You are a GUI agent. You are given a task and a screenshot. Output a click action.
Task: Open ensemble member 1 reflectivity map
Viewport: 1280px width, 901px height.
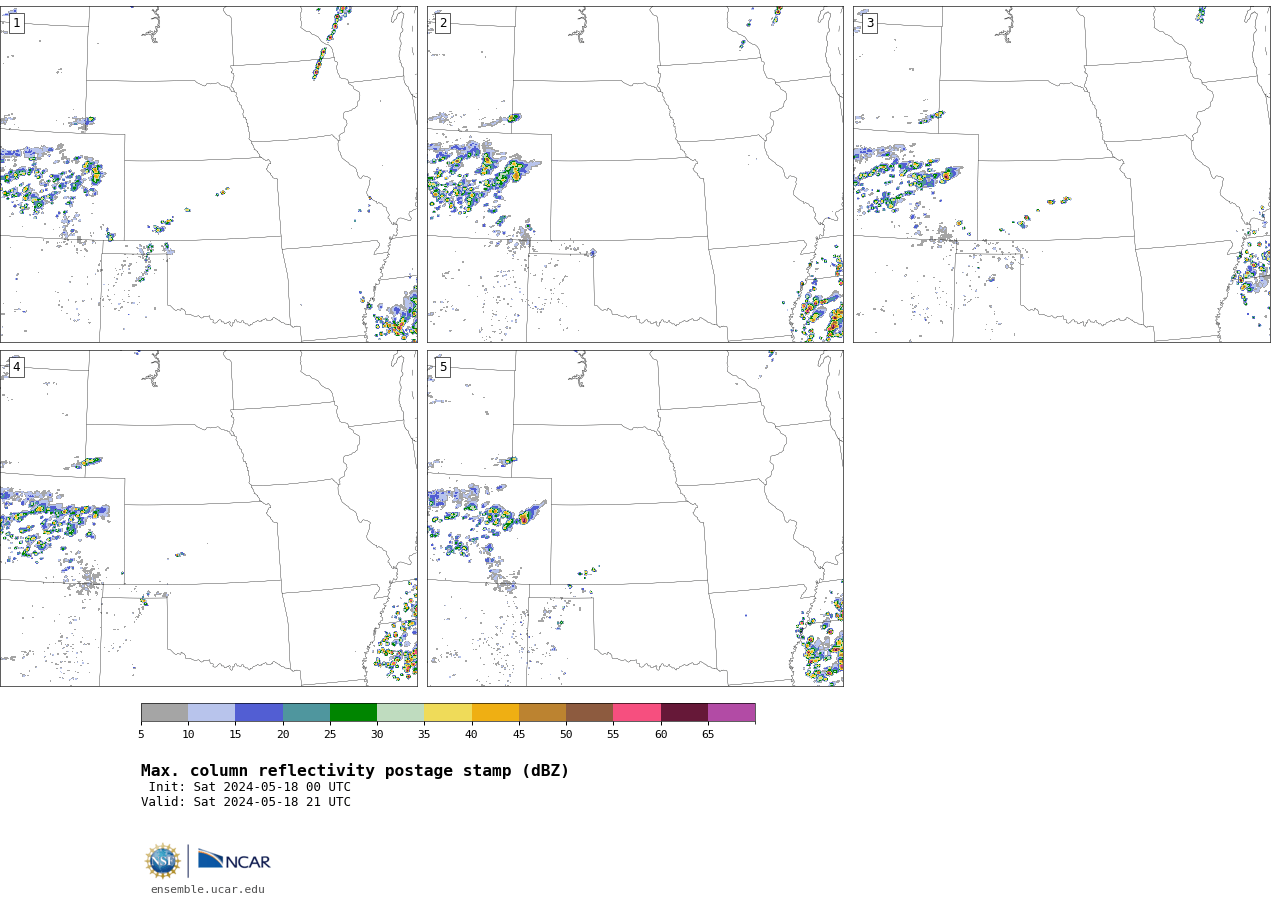[x=208, y=174]
